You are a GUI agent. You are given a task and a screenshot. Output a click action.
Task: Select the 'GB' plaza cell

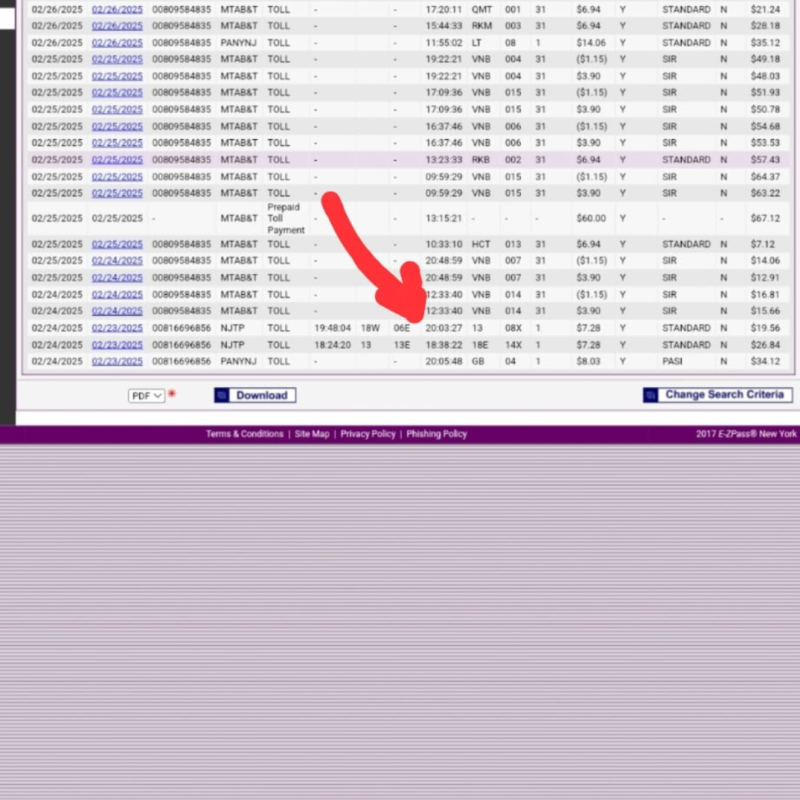coord(478,361)
